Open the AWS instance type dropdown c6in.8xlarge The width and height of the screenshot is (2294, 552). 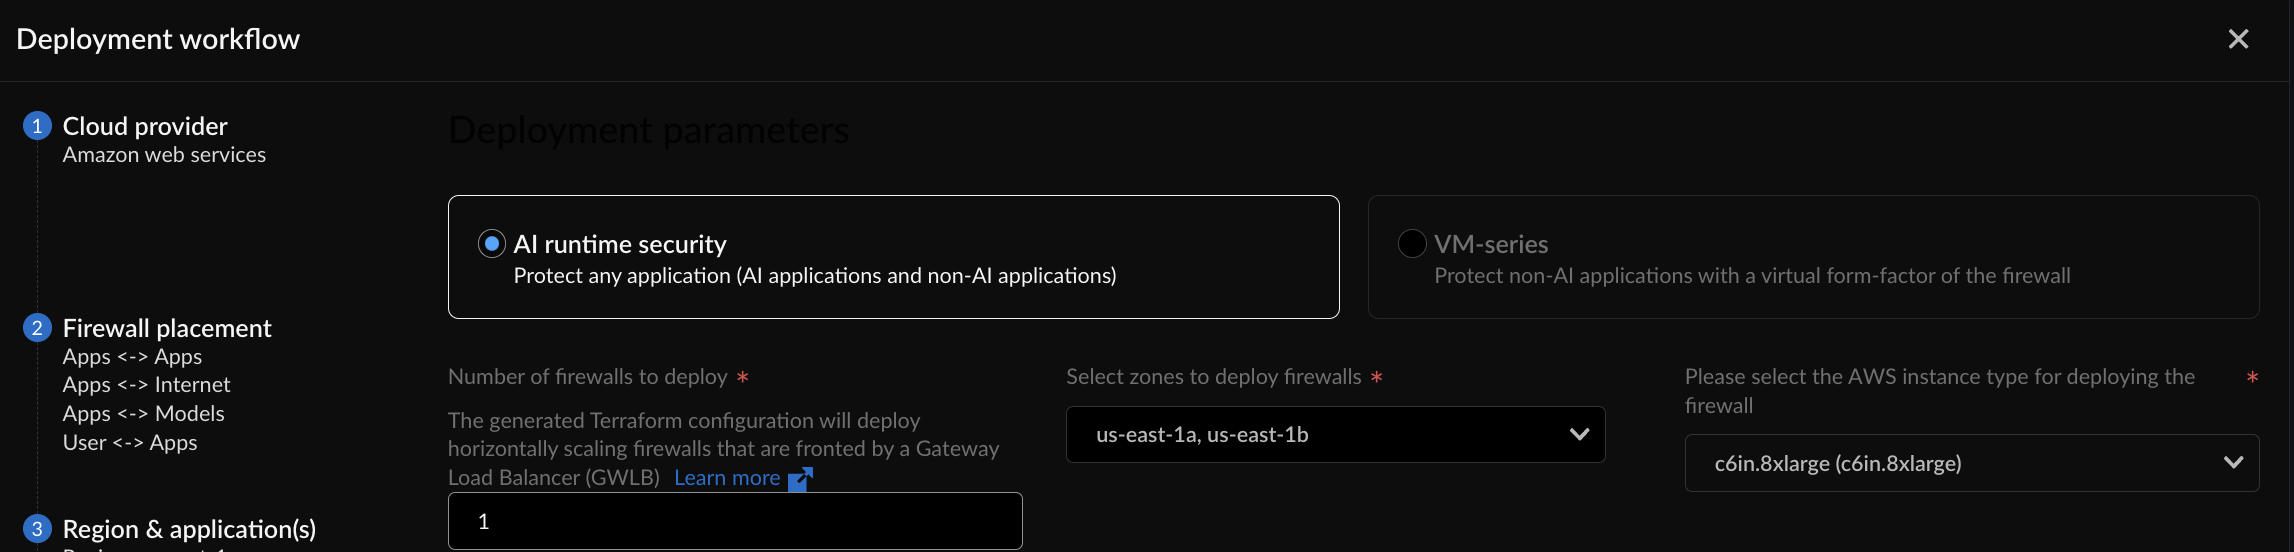pyautogui.click(x=1950, y=464)
